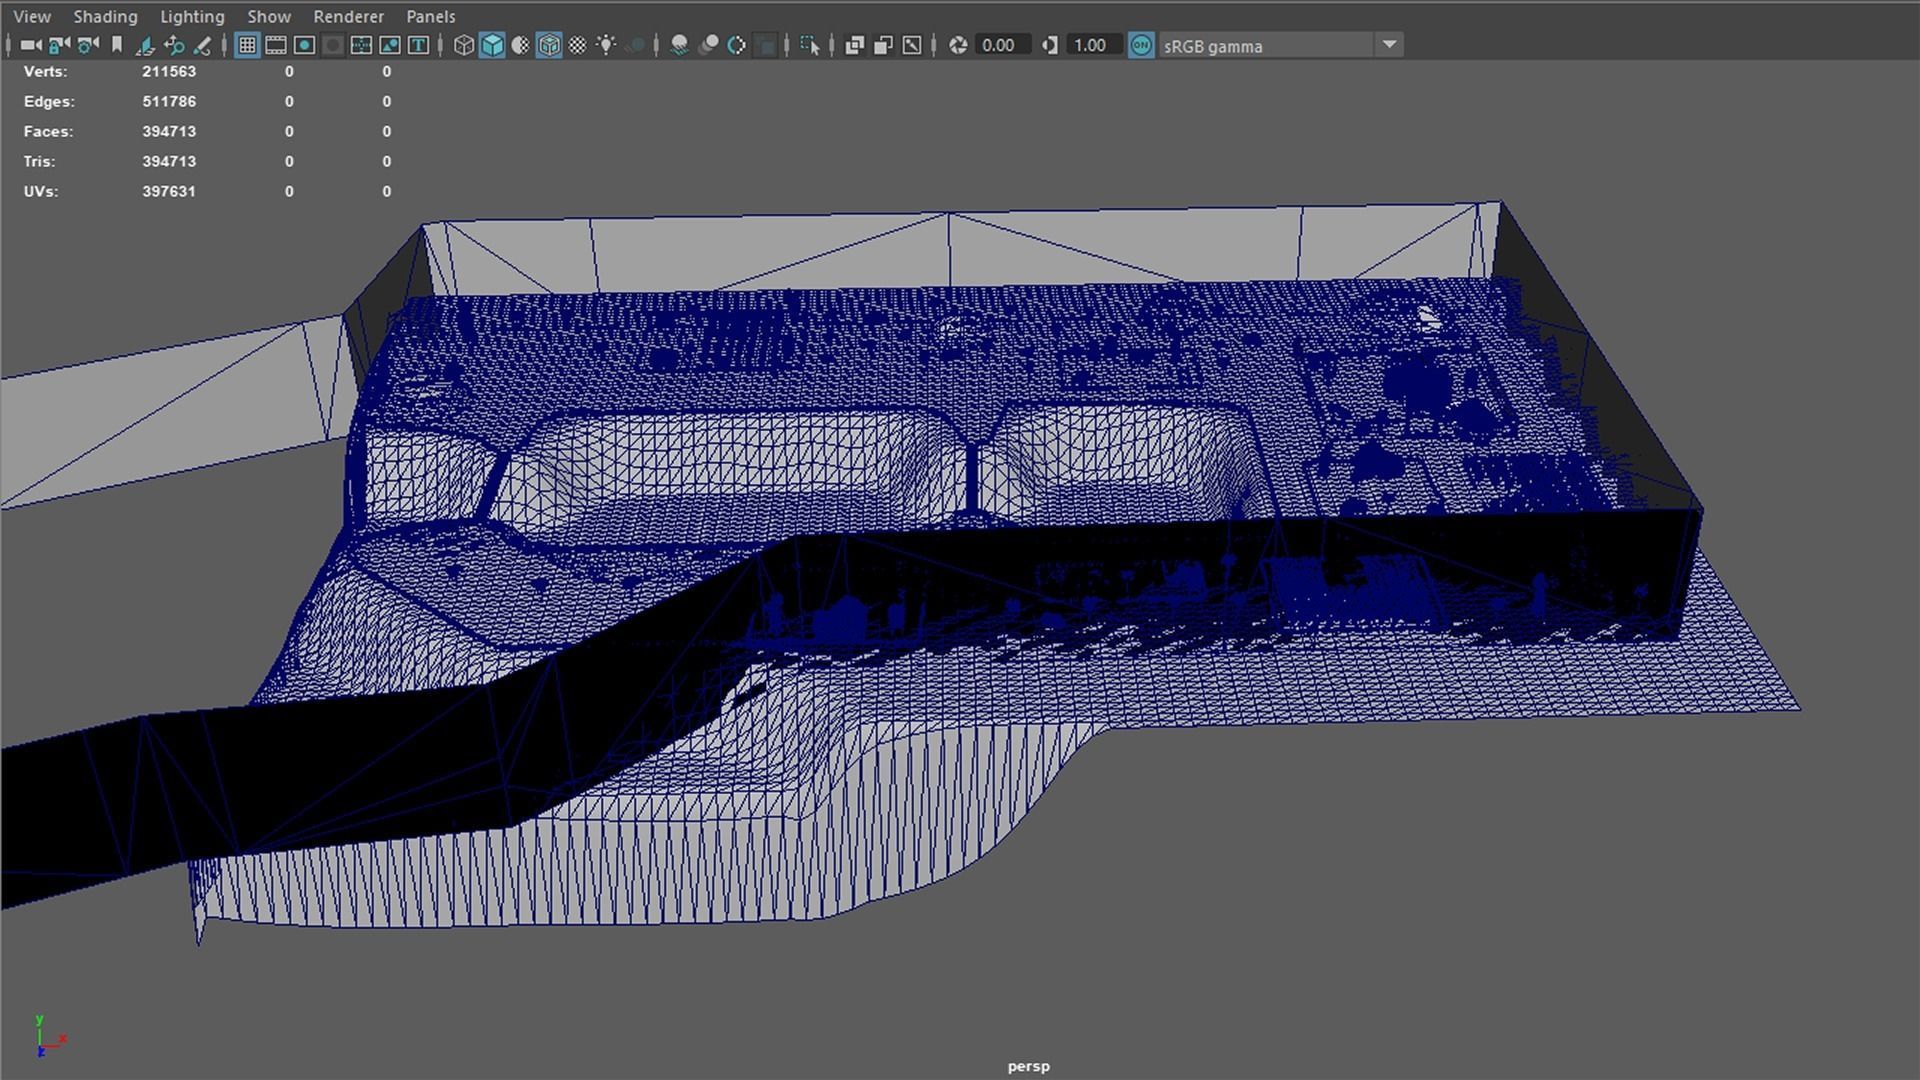This screenshot has height=1080, width=1920.
Task: Click the Lock Camera icon
Action: 59,45
